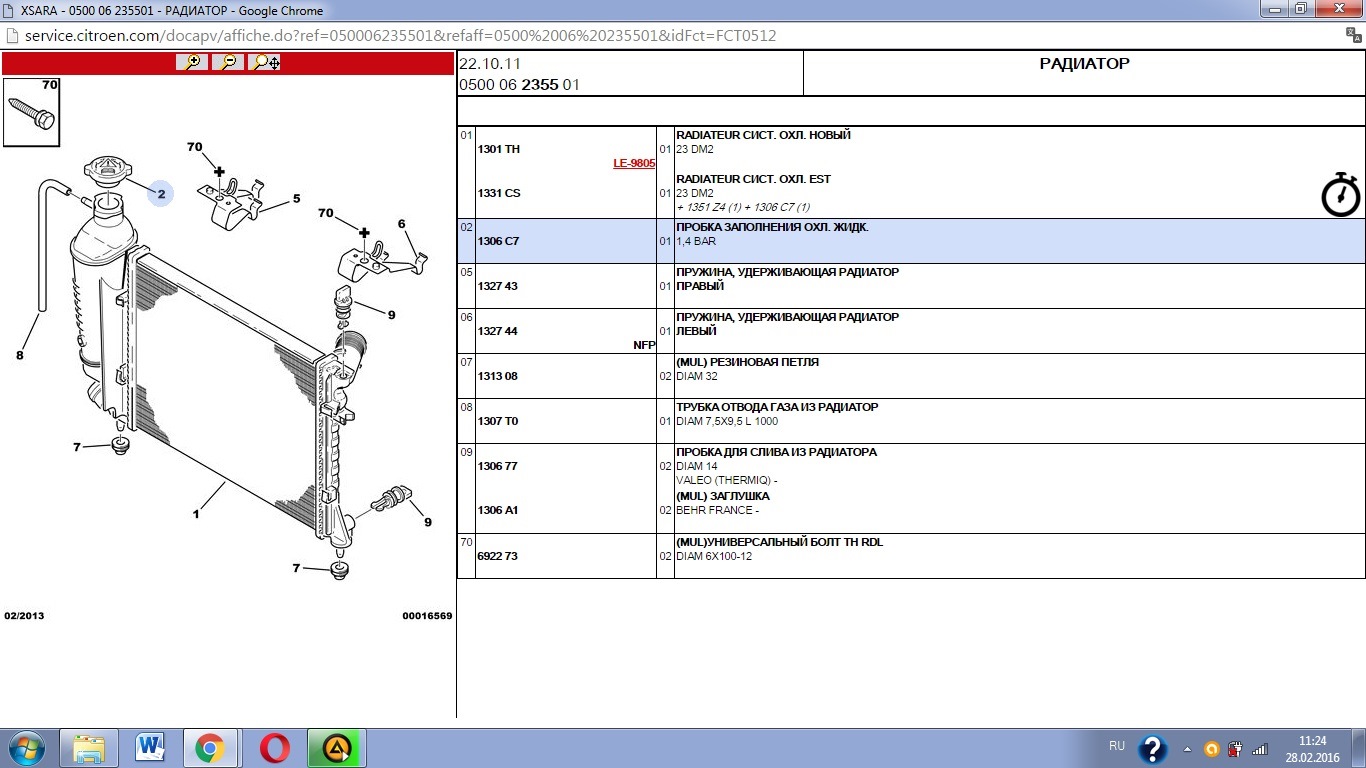Click part number 1306 A1
The image size is (1366, 768).
pyautogui.click(x=498, y=510)
